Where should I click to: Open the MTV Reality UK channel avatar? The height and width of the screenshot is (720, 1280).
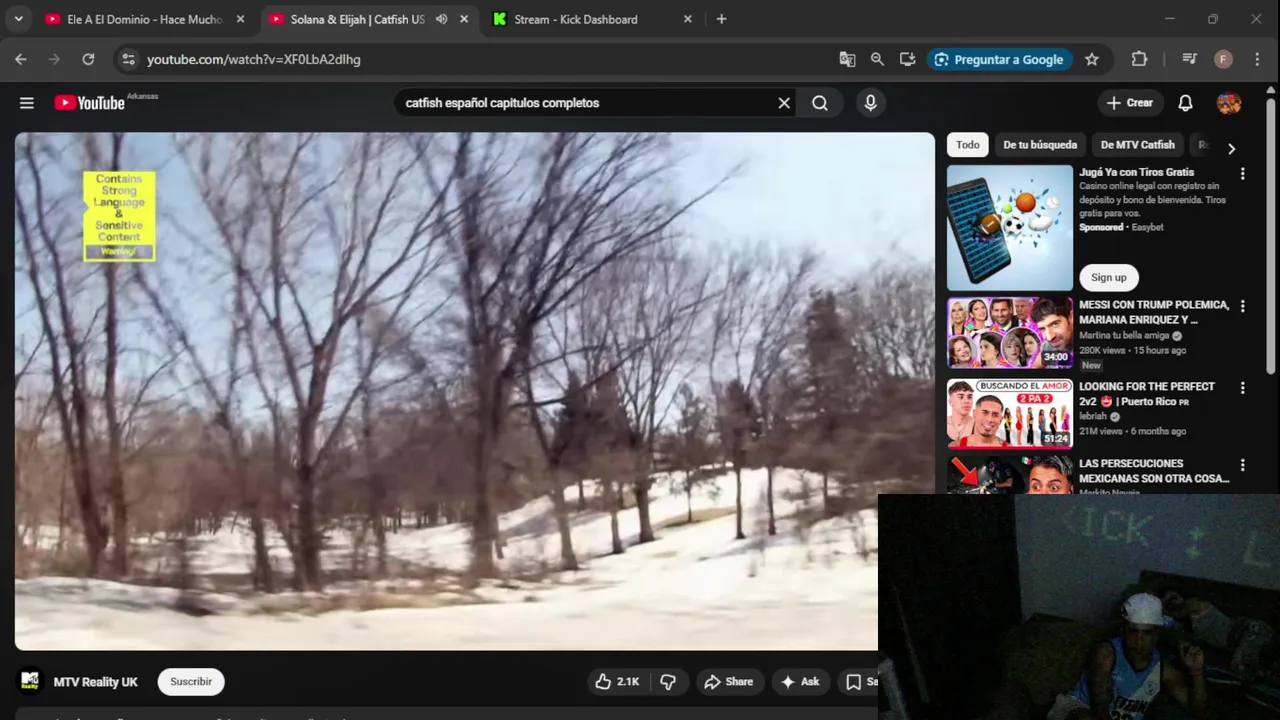(31, 681)
